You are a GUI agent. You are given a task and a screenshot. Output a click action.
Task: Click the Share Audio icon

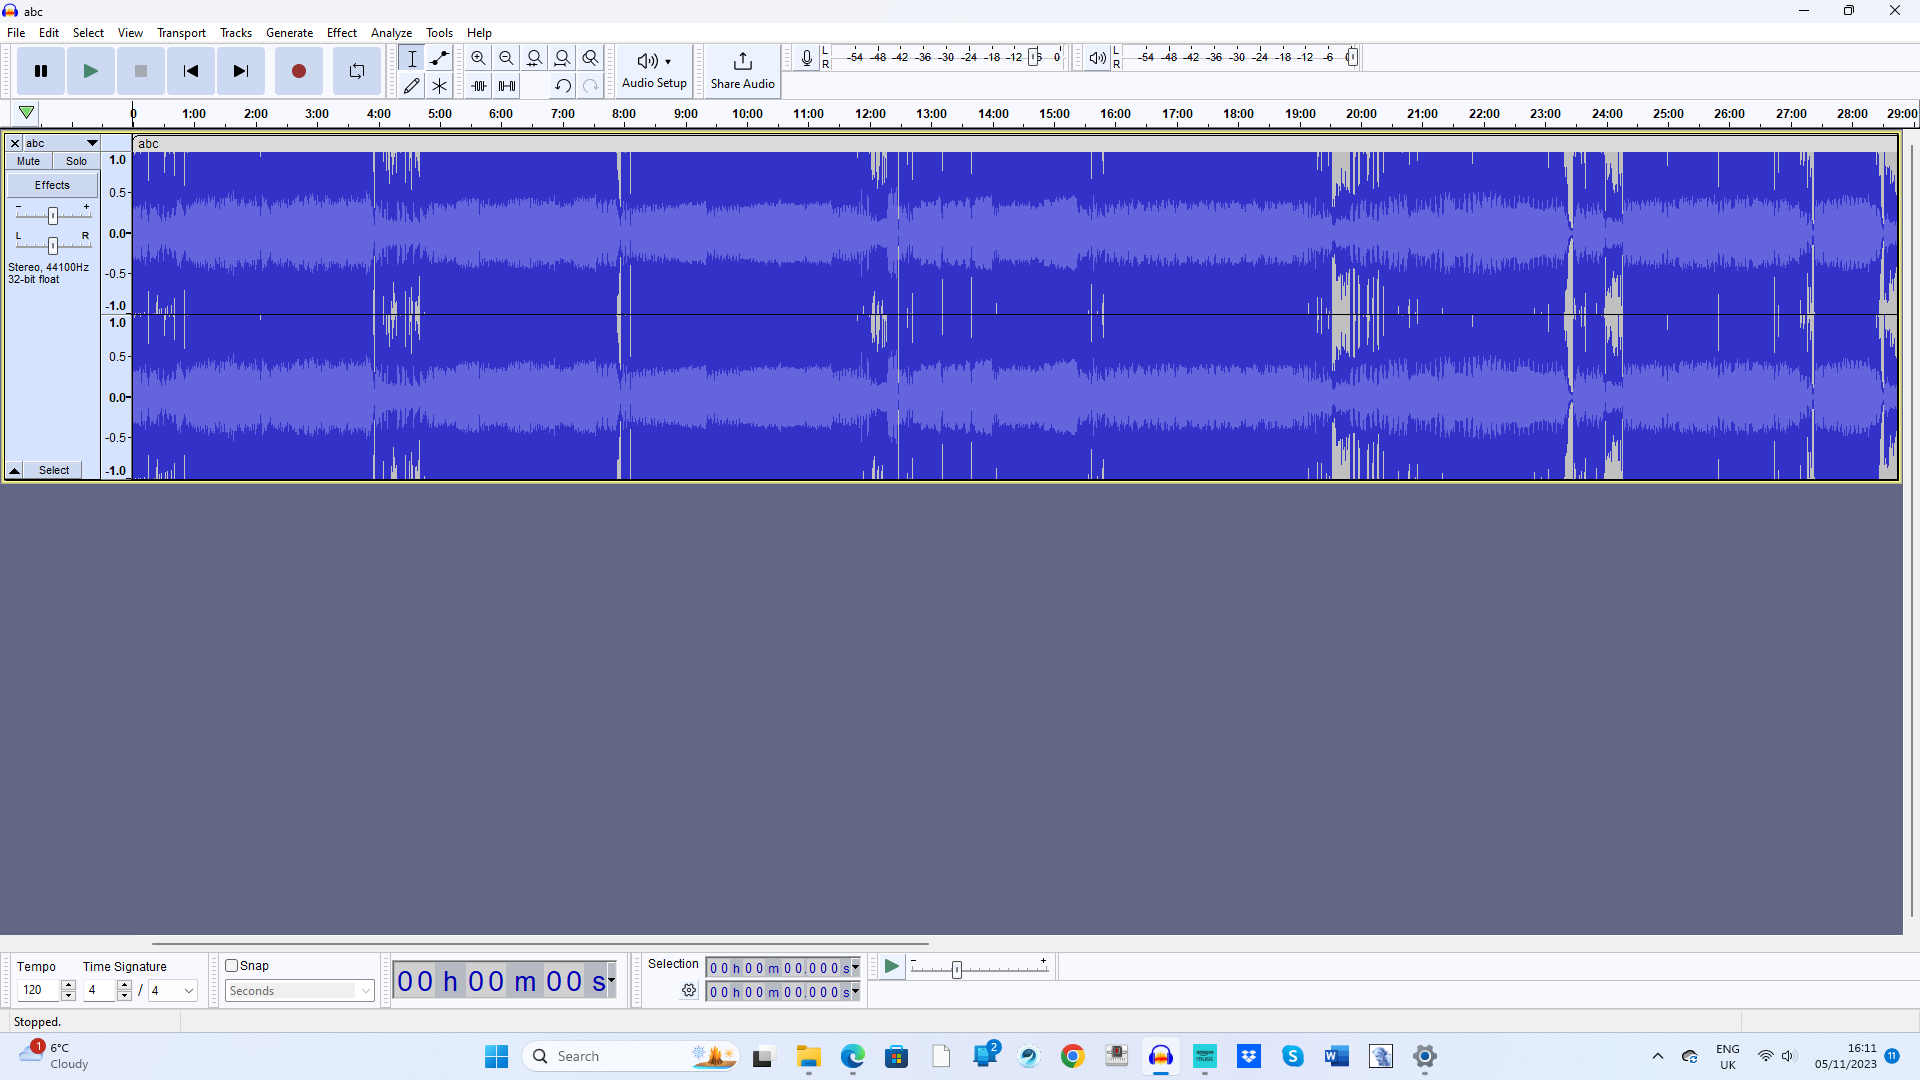coord(742,62)
